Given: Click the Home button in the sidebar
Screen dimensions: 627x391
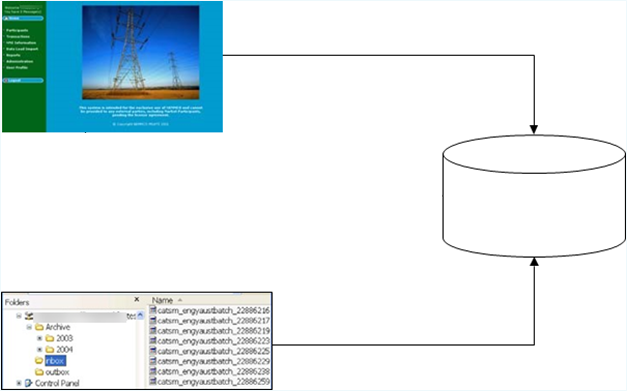Looking at the screenshot, I should 23,18.
